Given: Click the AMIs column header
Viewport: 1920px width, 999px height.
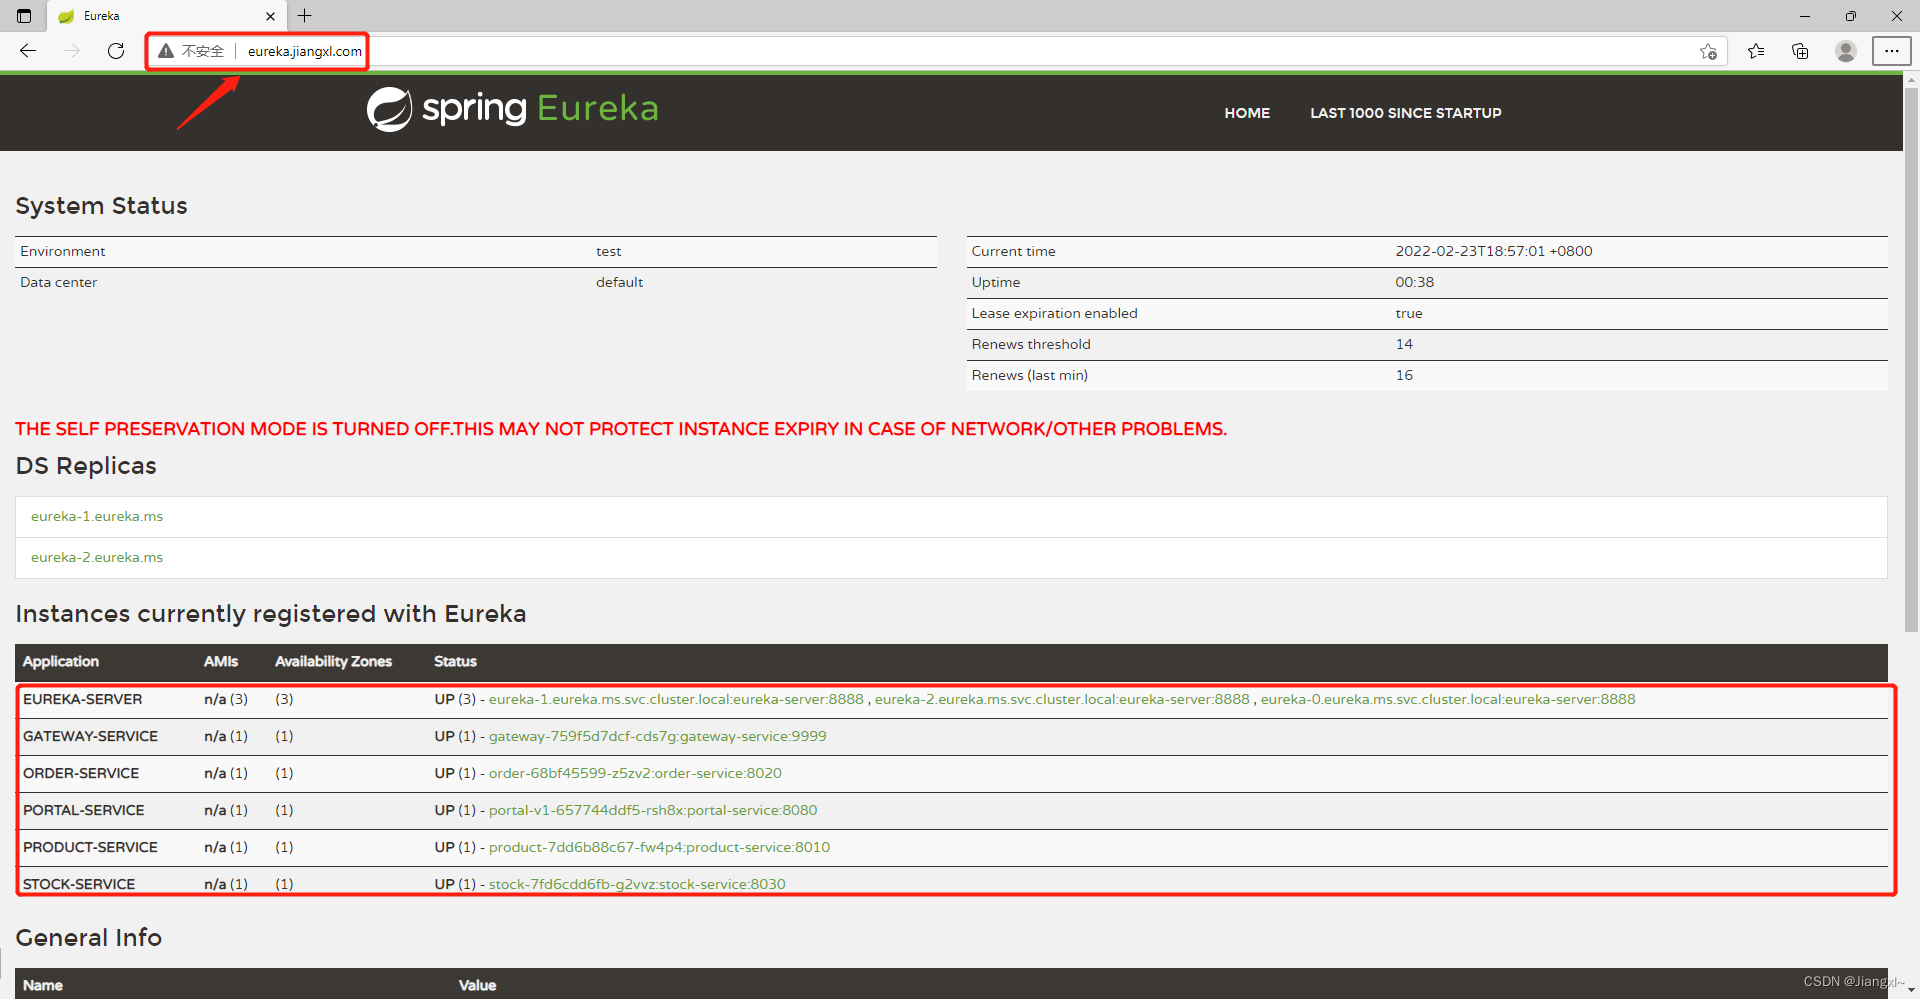Looking at the screenshot, I should click(221, 661).
